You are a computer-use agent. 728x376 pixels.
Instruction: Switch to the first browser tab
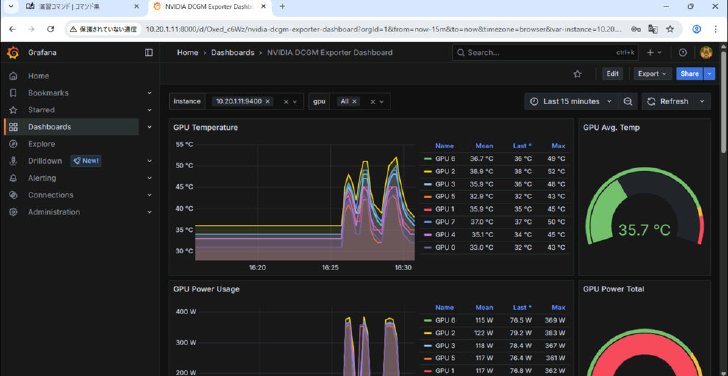pos(84,6)
